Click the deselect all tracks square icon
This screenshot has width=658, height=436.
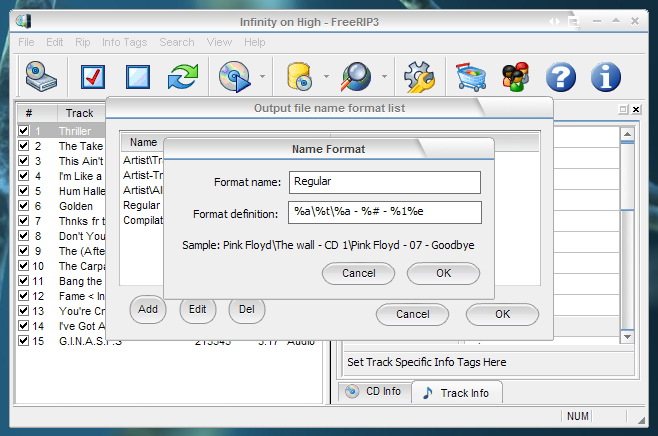click(x=138, y=76)
